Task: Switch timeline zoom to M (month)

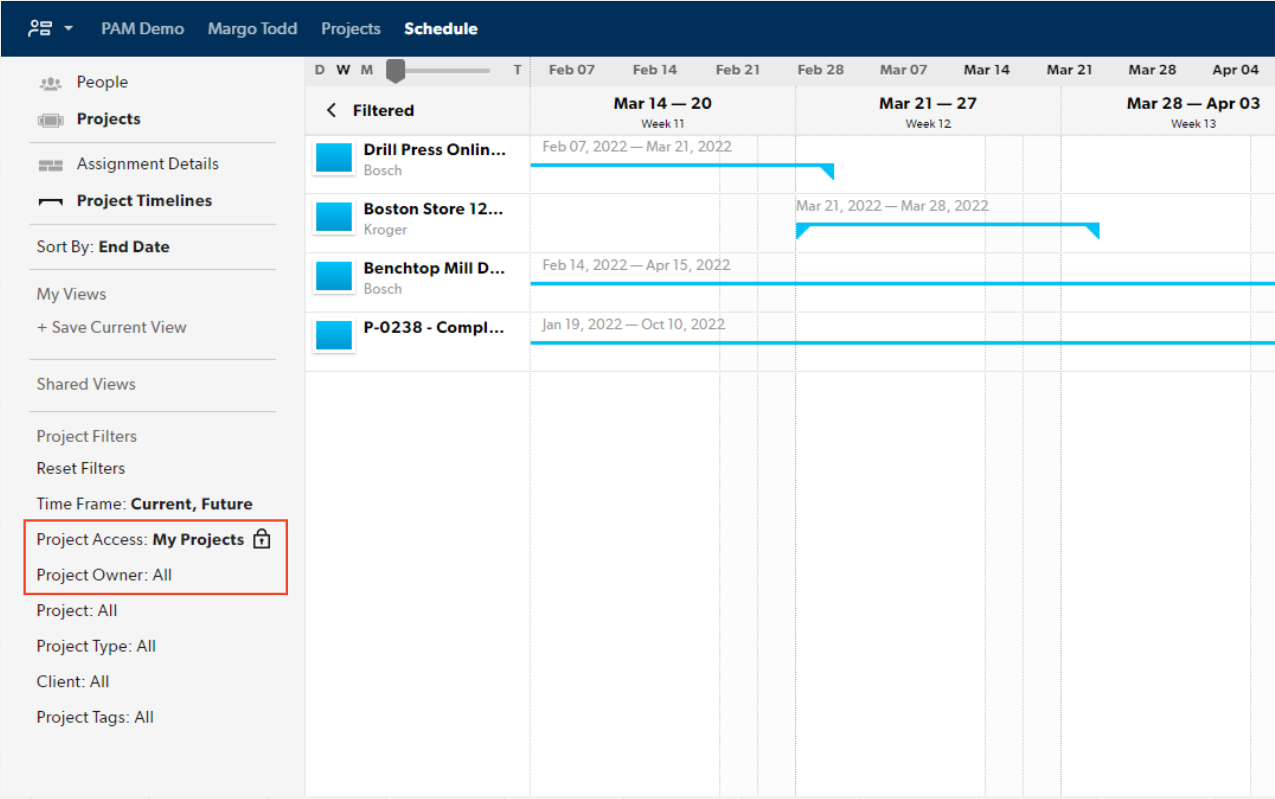Action: [x=367, y=70]
